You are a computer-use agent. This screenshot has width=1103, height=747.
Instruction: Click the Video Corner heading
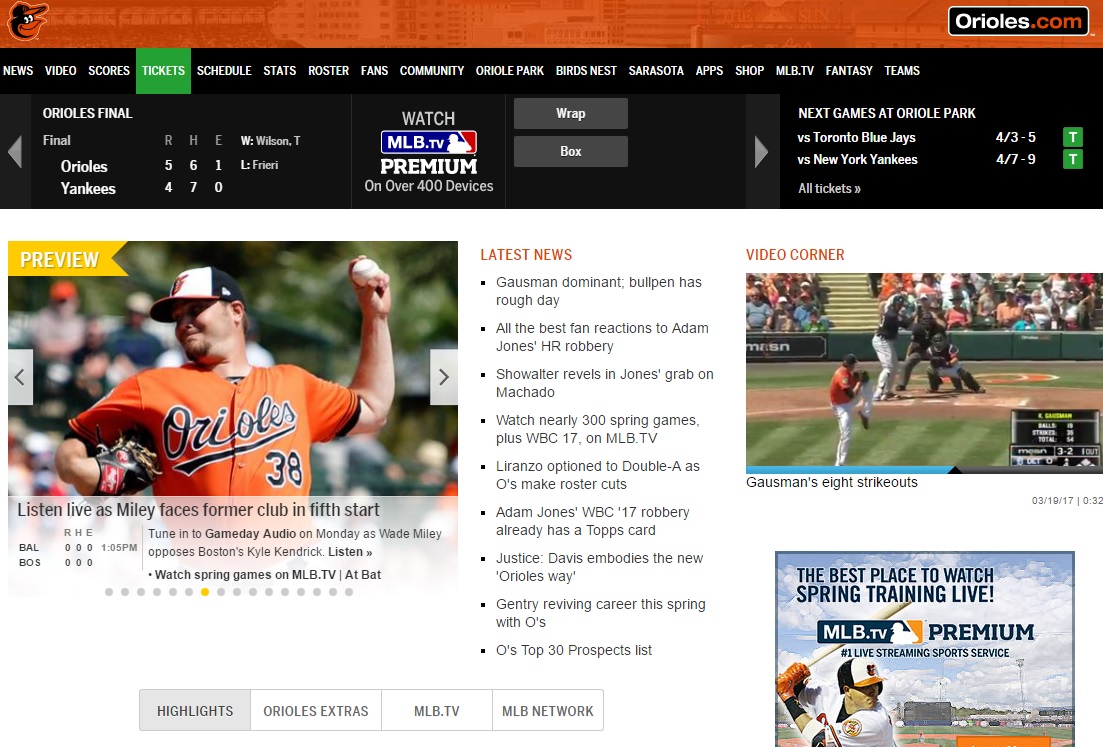tap(795, 255)
